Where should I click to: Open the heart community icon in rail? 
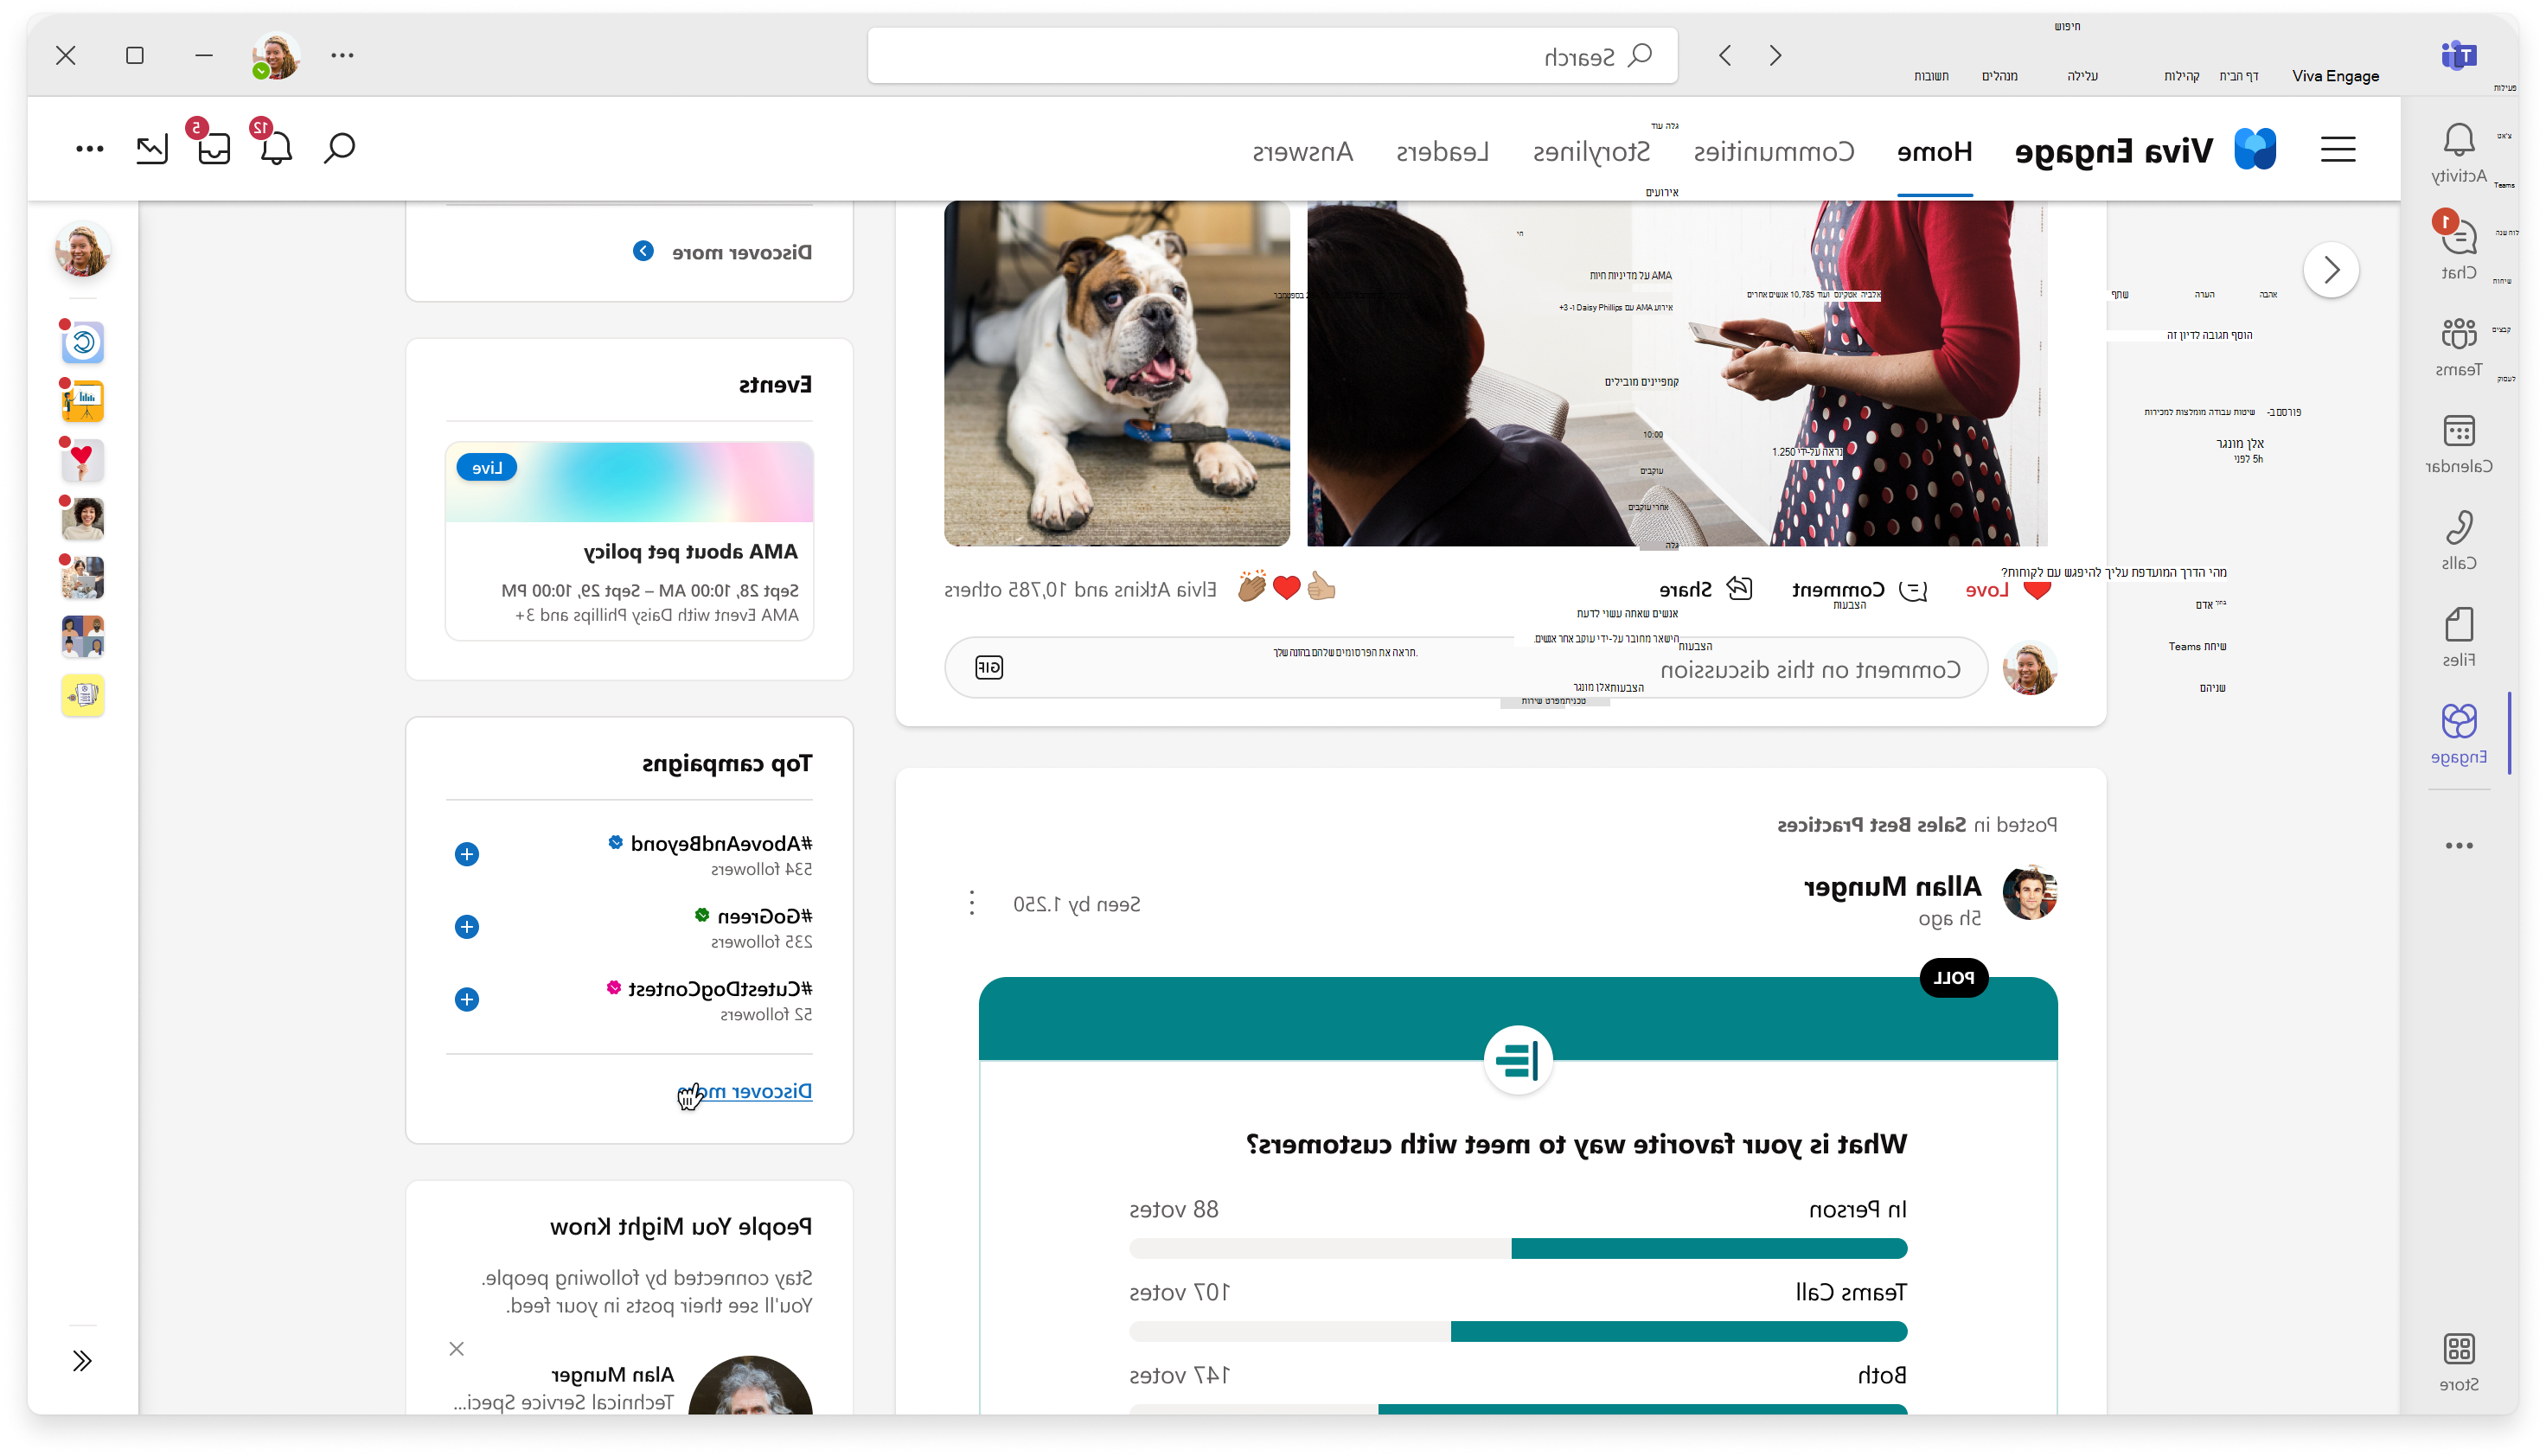click(83, 460)
